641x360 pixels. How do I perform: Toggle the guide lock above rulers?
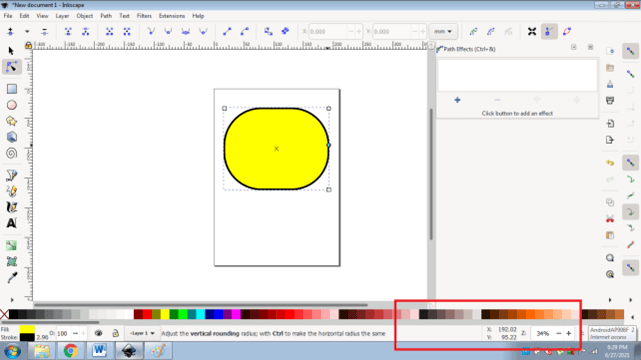[28, 45]
